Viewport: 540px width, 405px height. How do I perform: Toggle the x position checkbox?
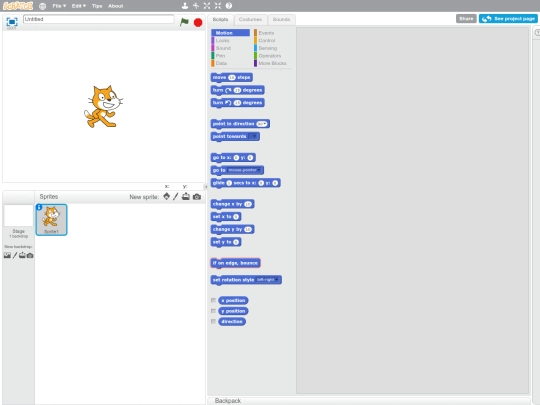point(213,300)
